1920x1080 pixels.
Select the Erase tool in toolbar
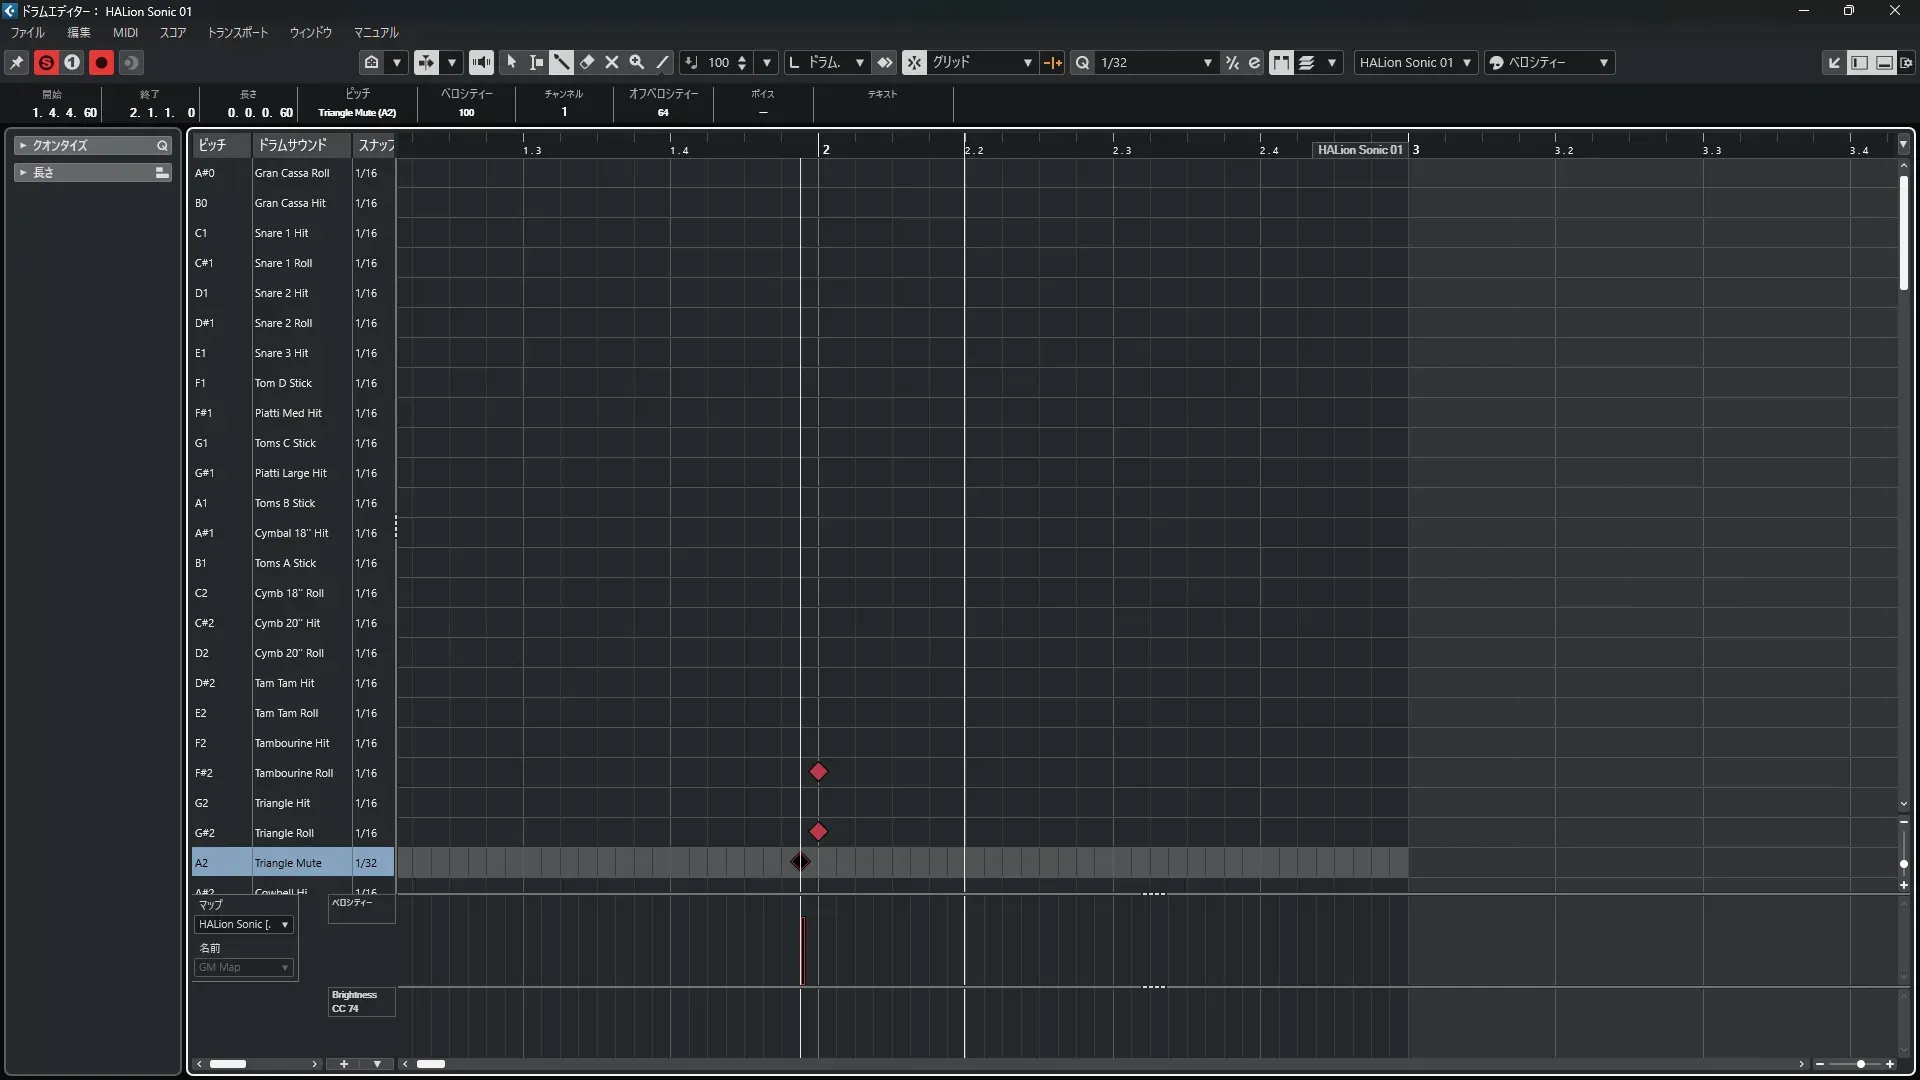[x=587, y=62]
